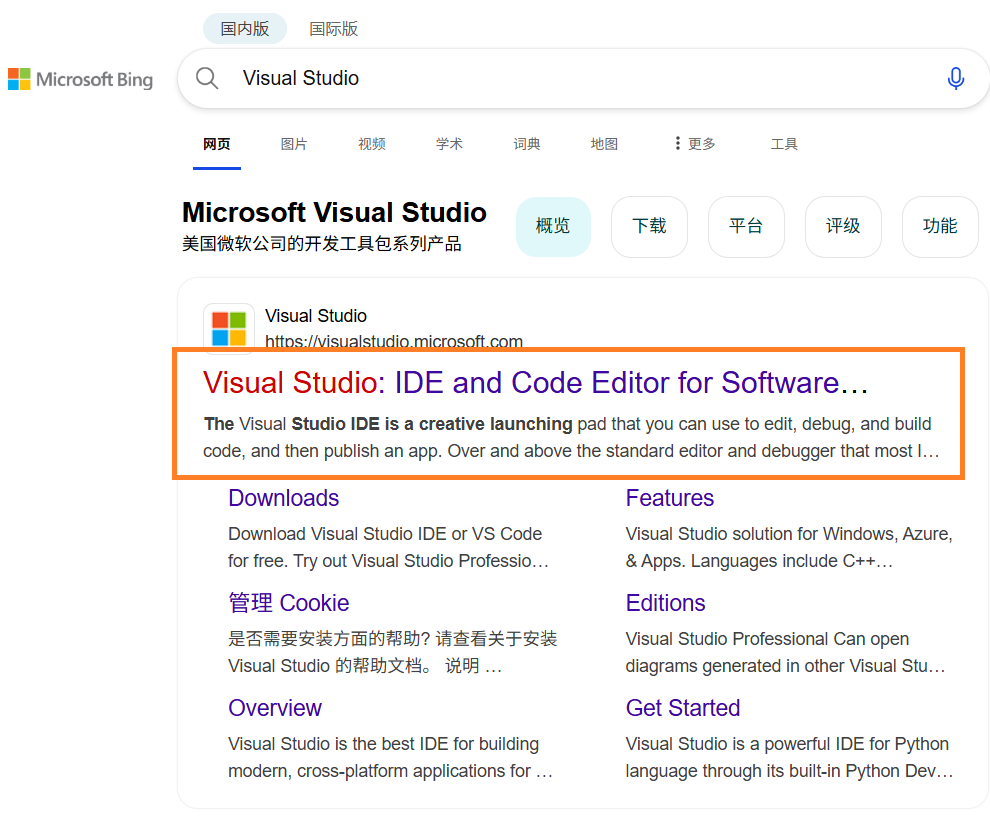Open the Downloads sitelink
The image size is (990, 825).
[283, 498]
